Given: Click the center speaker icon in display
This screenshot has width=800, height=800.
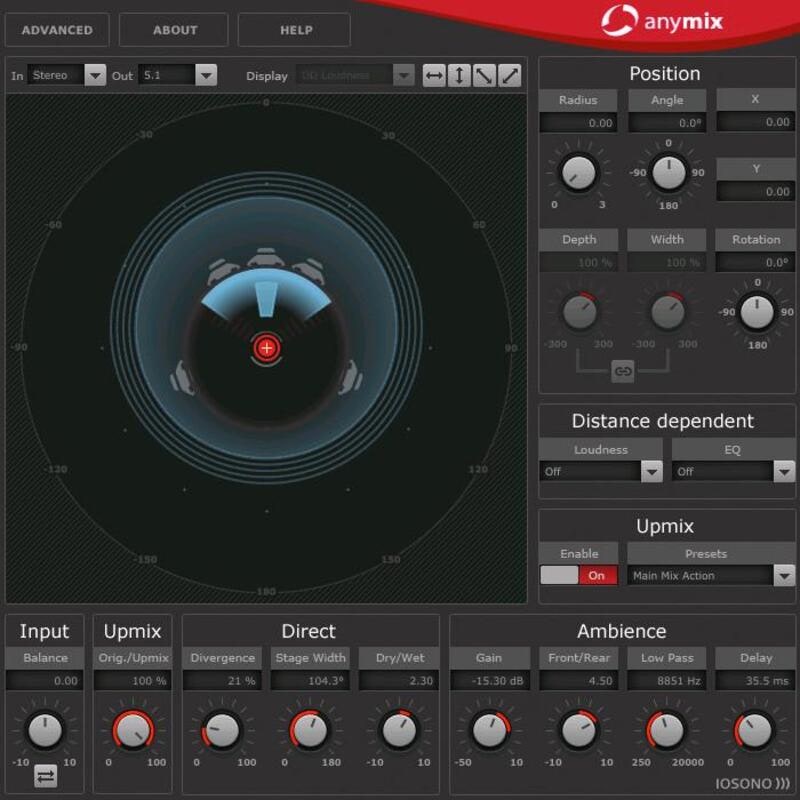Looking at the screenshot, I should point(266,258).
